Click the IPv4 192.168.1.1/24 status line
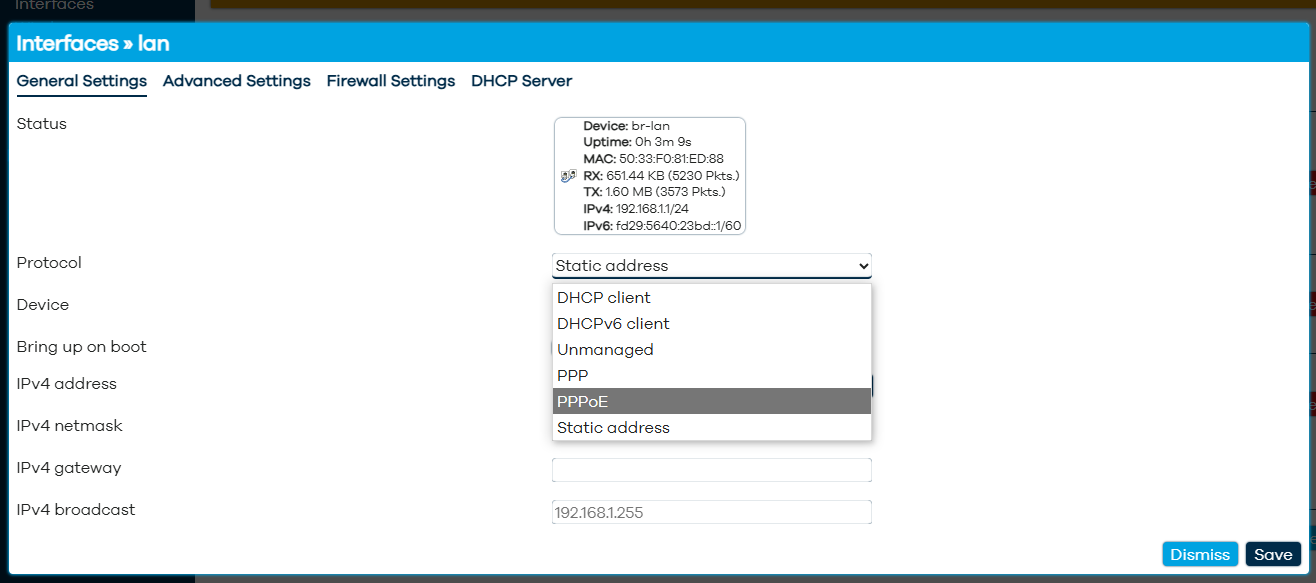The image size is (1316, 583). click(636, 209)
